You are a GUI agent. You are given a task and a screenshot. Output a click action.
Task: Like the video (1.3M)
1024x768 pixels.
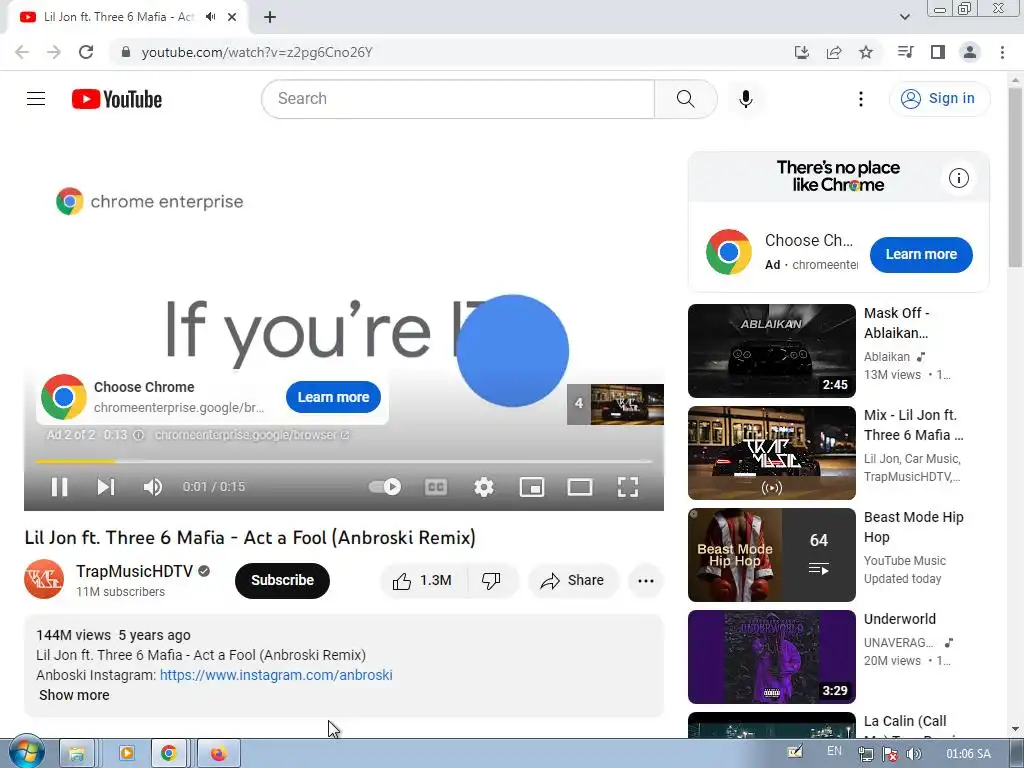(423, 581)
